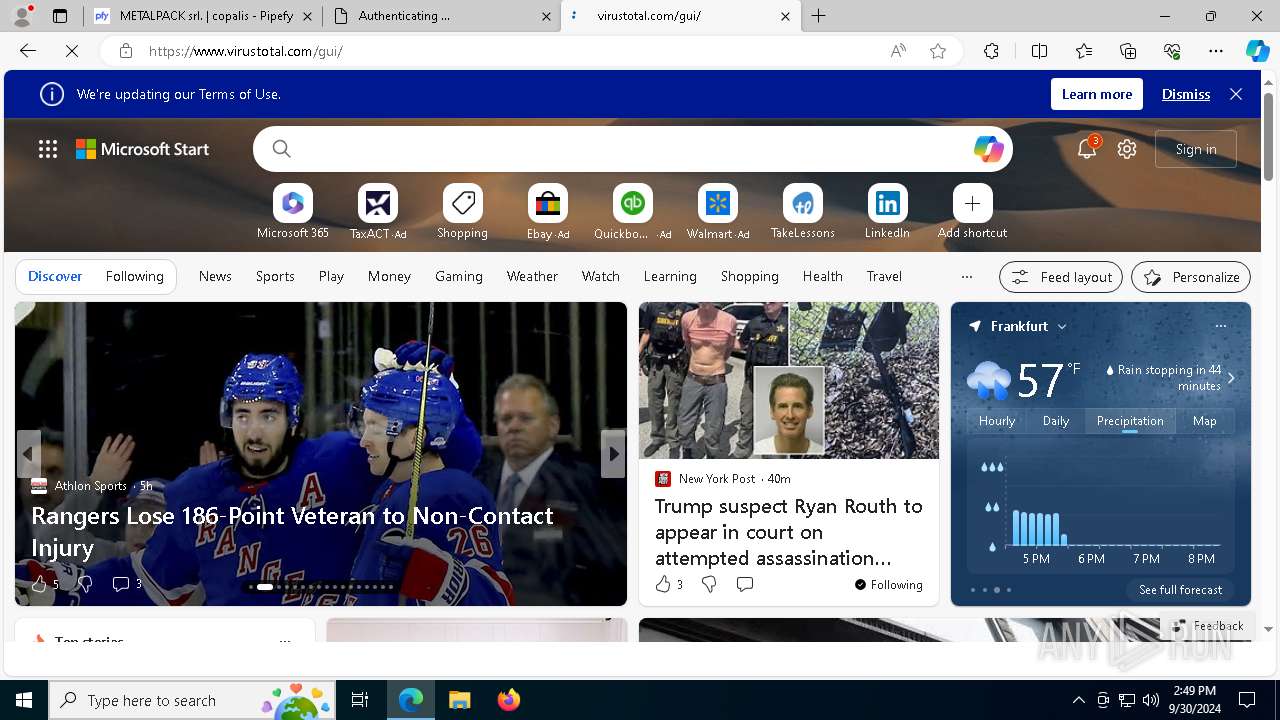Open the Feed layout options
Image resolution: width=1280 pixels, height=720 pixels.
(x=1061, y=277)
